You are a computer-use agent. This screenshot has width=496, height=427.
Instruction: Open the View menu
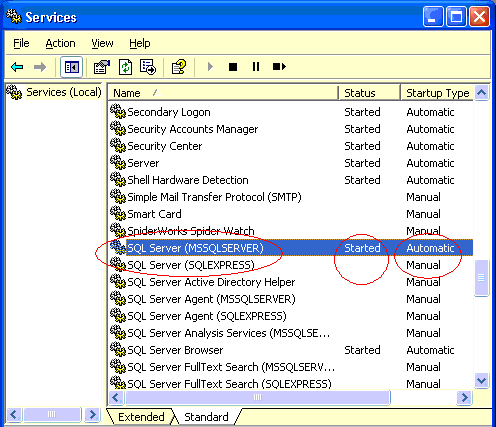pyautogui.click(x=102, y=43)
